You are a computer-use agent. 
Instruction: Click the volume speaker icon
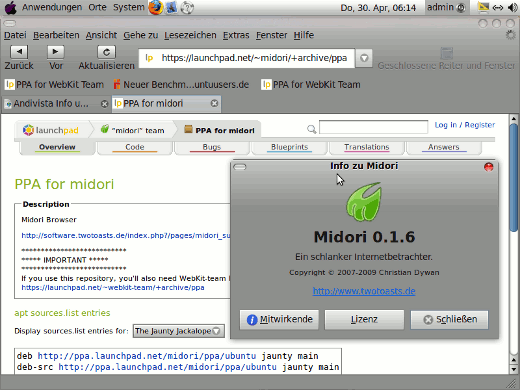(x=512, y=7)
